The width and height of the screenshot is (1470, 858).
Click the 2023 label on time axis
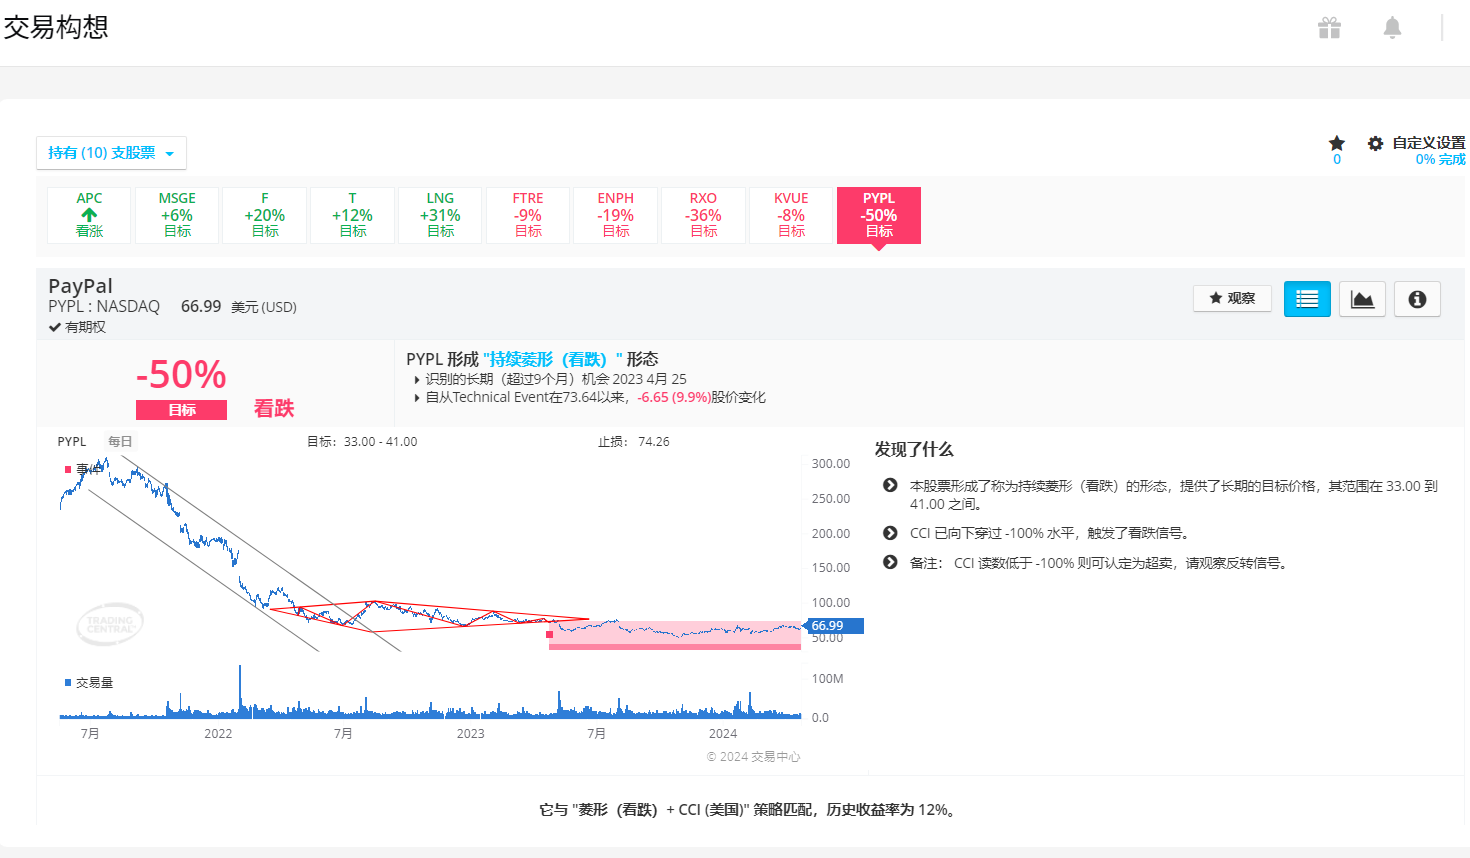click(x=470, y=733)
